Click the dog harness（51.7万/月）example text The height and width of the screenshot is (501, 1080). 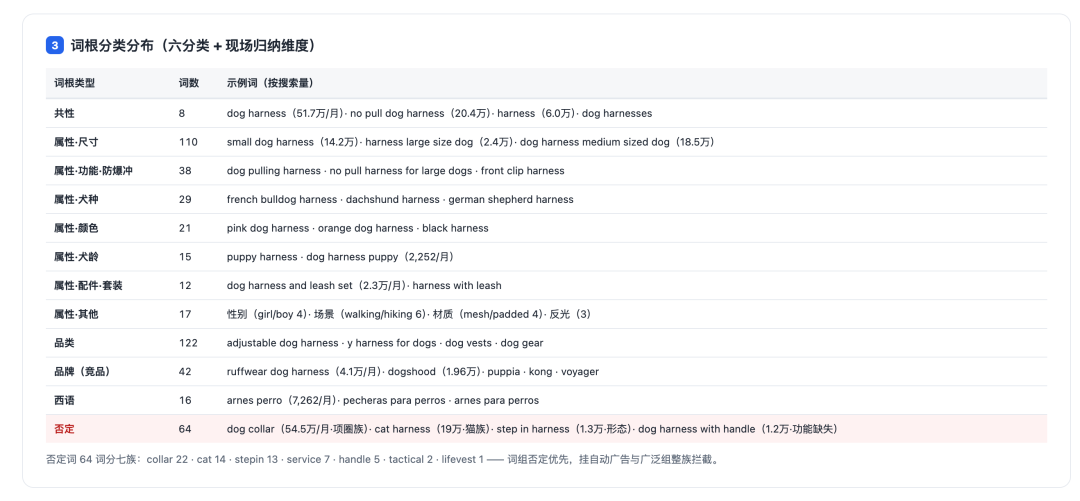point(284,113)
